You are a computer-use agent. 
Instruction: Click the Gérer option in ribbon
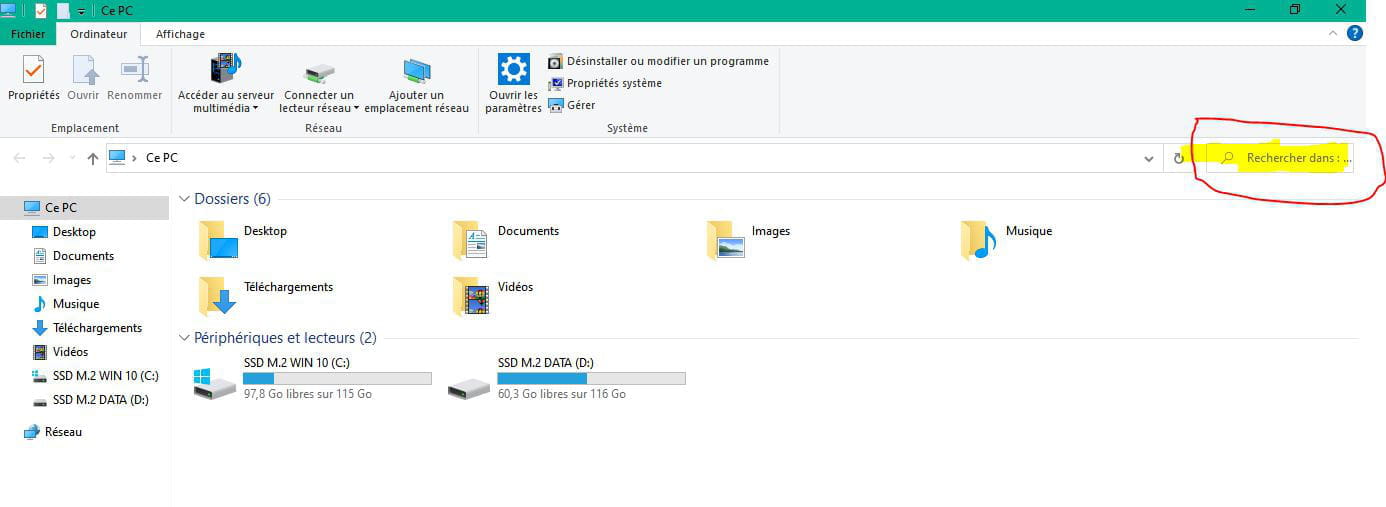(580, 105)
